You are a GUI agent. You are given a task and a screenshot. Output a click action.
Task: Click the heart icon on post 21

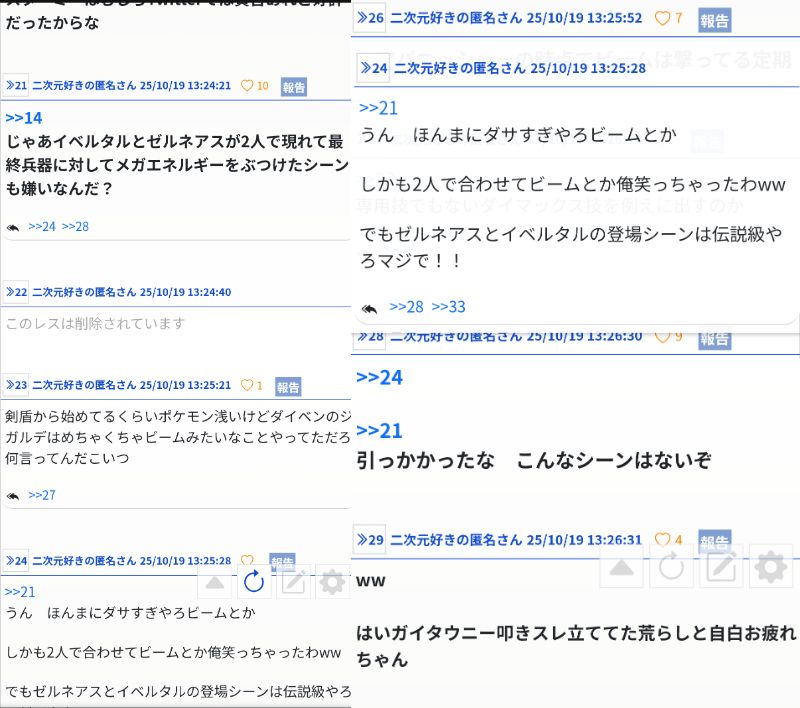click(247, 86)
